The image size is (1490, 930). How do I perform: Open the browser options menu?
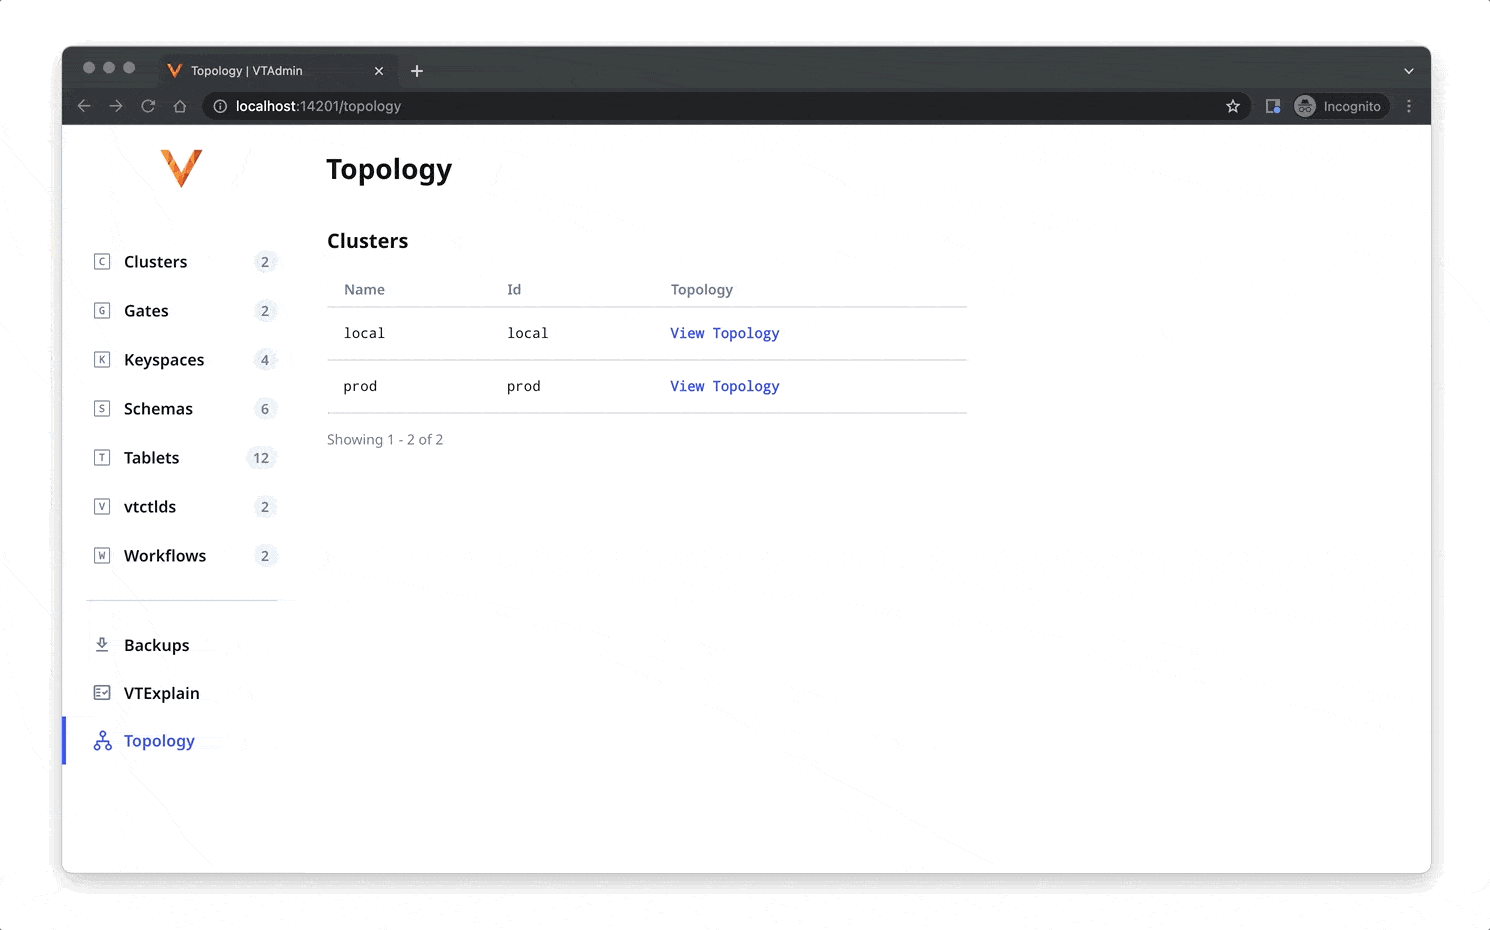click(1409, 106)
